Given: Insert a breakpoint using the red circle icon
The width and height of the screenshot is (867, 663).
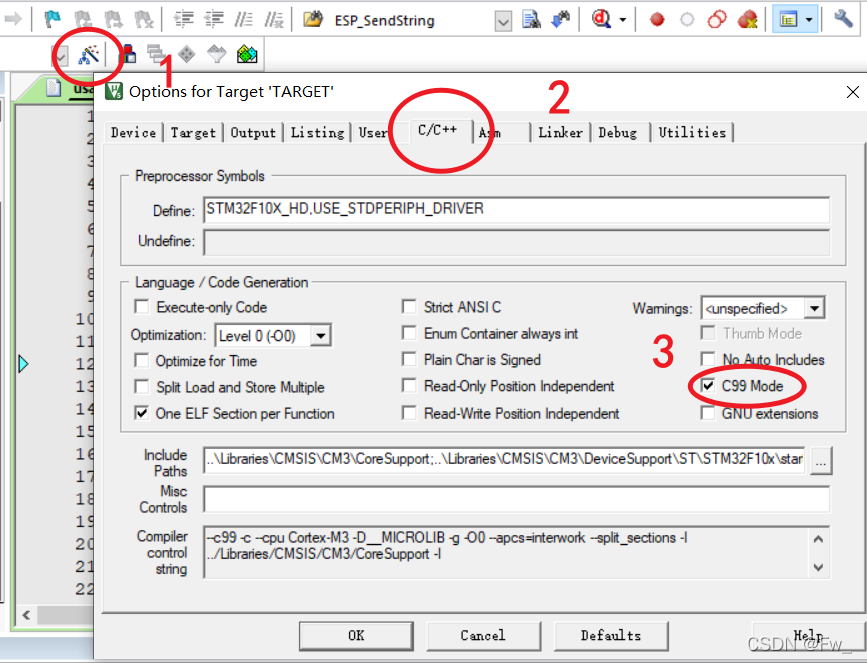Looking at the screenshot, I should 656,17.
